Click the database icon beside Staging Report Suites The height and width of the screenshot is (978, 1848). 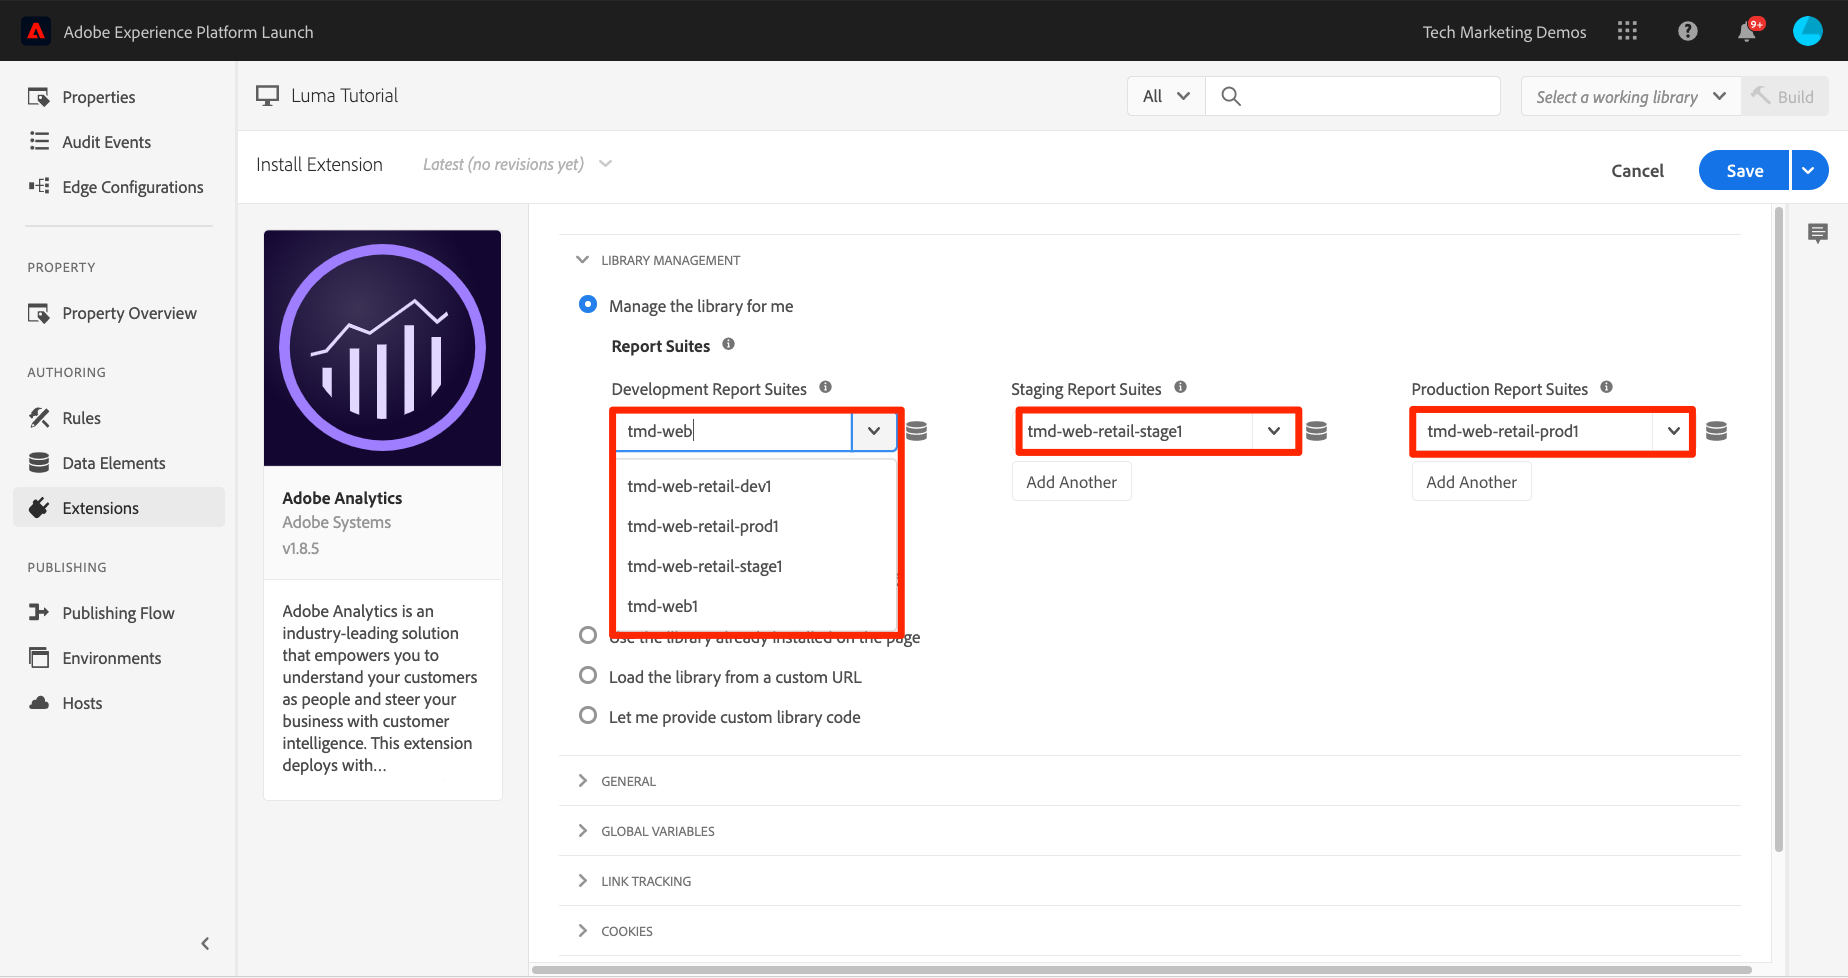click(1316, 430)
